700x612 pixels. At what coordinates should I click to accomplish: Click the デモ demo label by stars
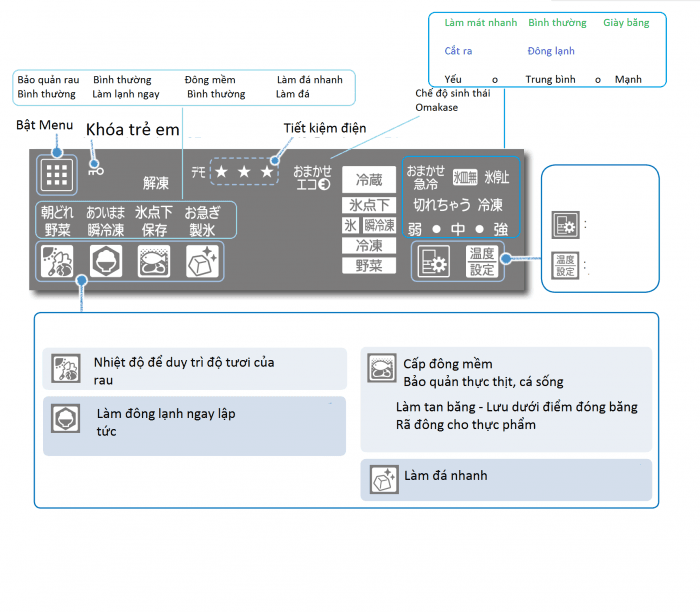(x=198, y=172)
